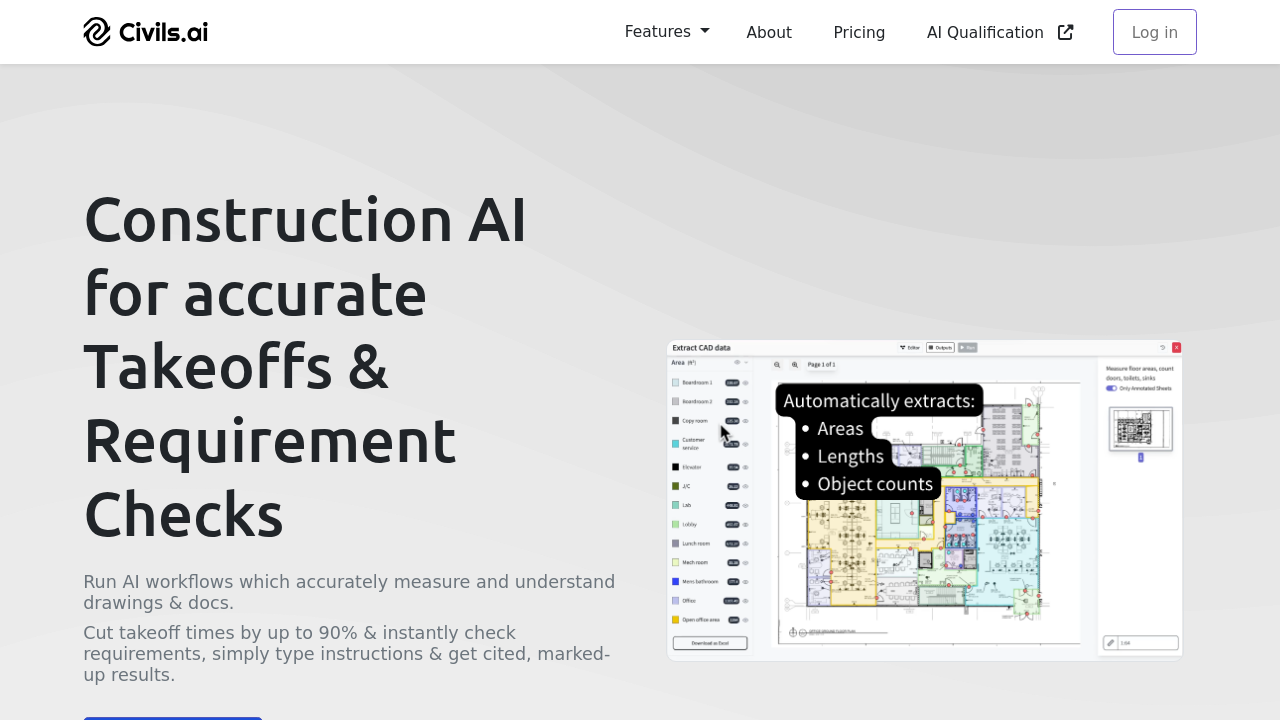The height and width of the screenshot is (720, 1280).
Task: Click the undo arrow icon in Extract CAD data
Action: [x=1163, y=348]
